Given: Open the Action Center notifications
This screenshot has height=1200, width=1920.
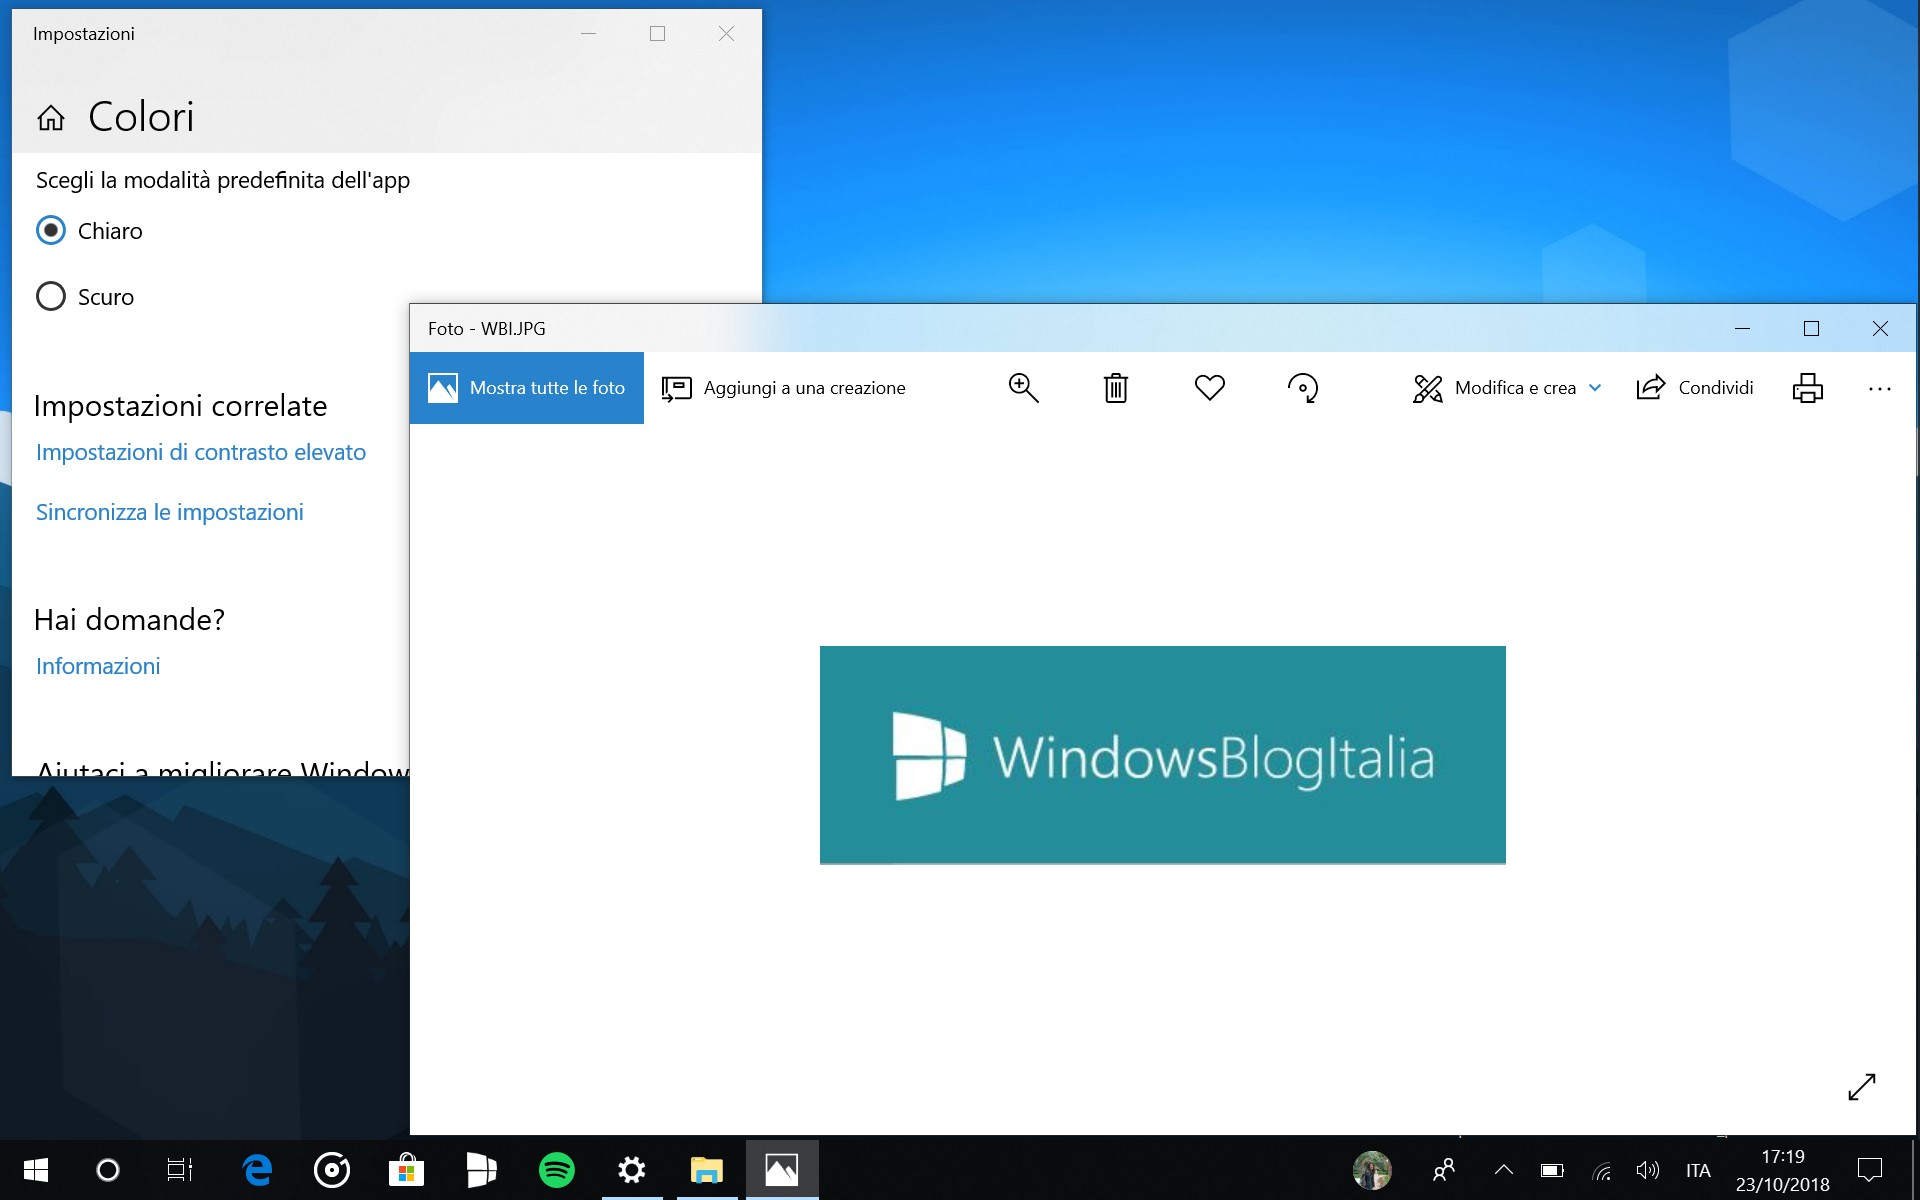Looking at the screenshot, I should (1869, 1170).
